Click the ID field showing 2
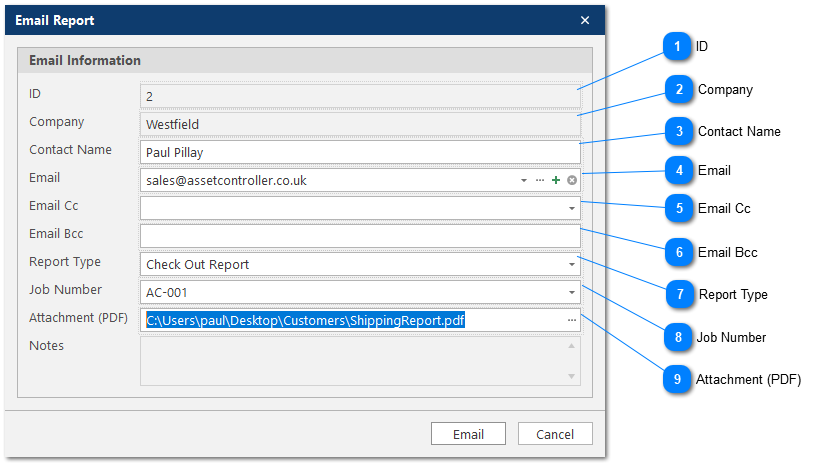This screenshot has height=466, width=817. pyautogui.click(x=360, y=96)
